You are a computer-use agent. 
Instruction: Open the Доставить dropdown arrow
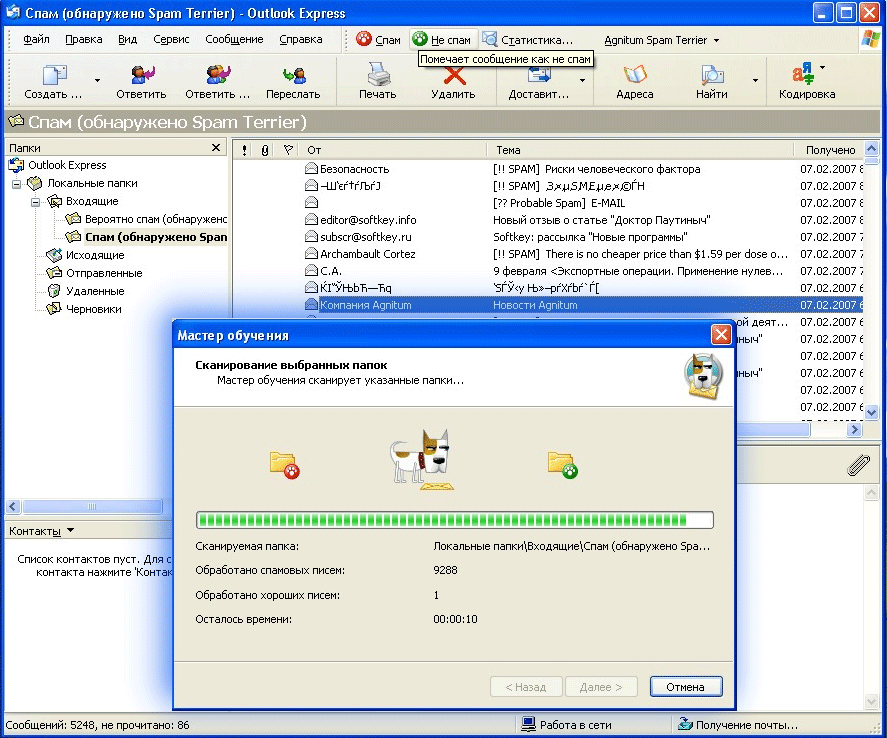point(582,80)
